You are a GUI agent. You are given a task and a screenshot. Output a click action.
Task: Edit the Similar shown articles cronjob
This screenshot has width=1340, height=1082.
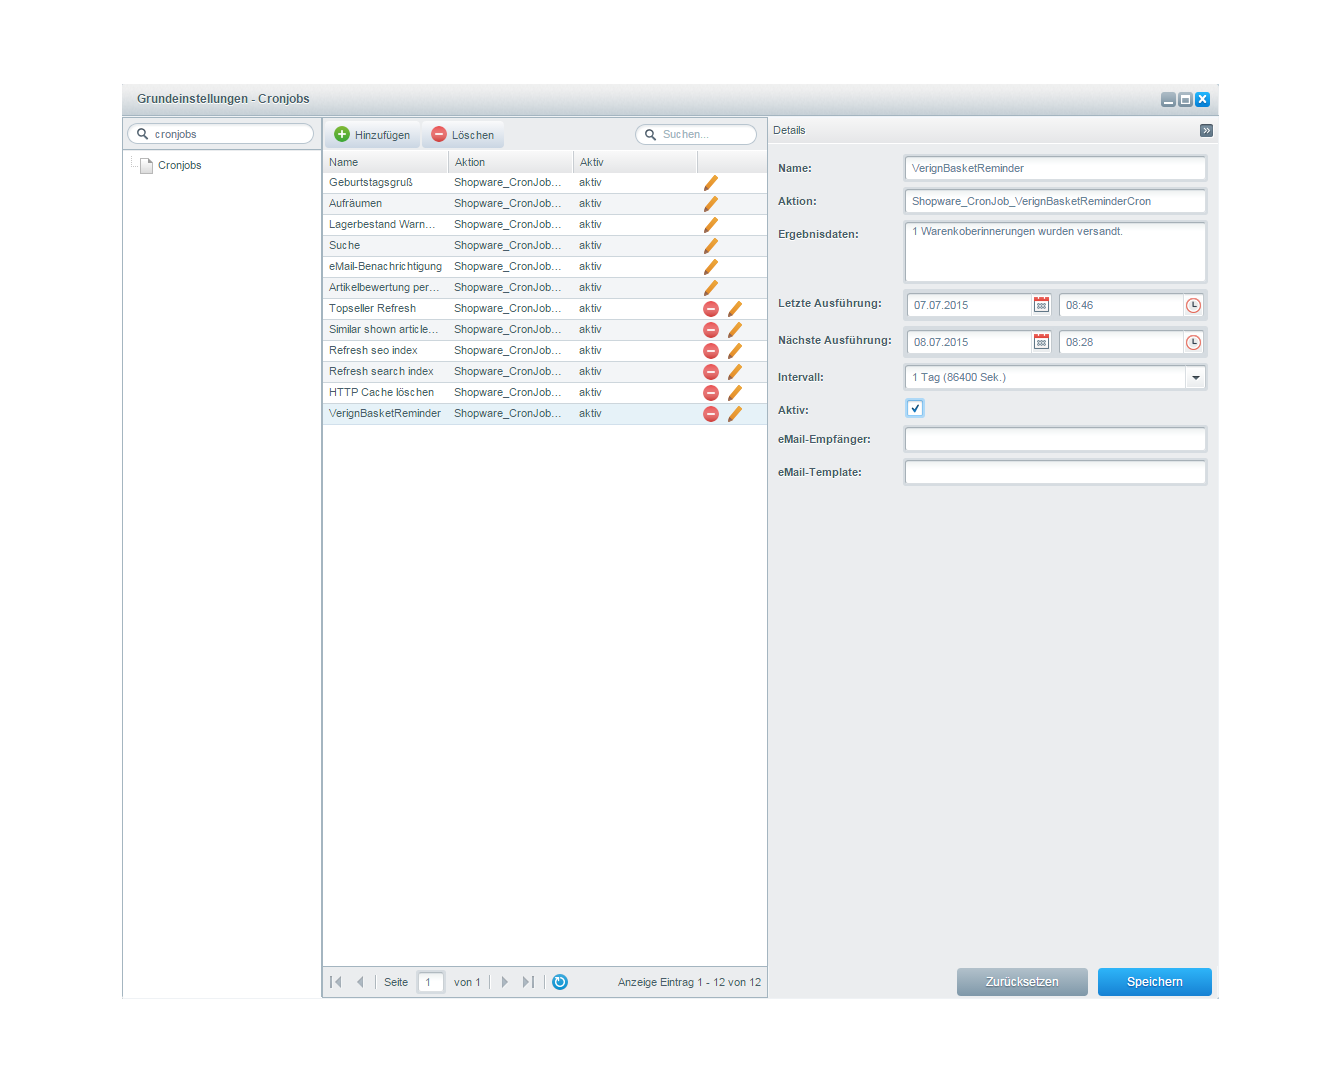coord(735,330)
